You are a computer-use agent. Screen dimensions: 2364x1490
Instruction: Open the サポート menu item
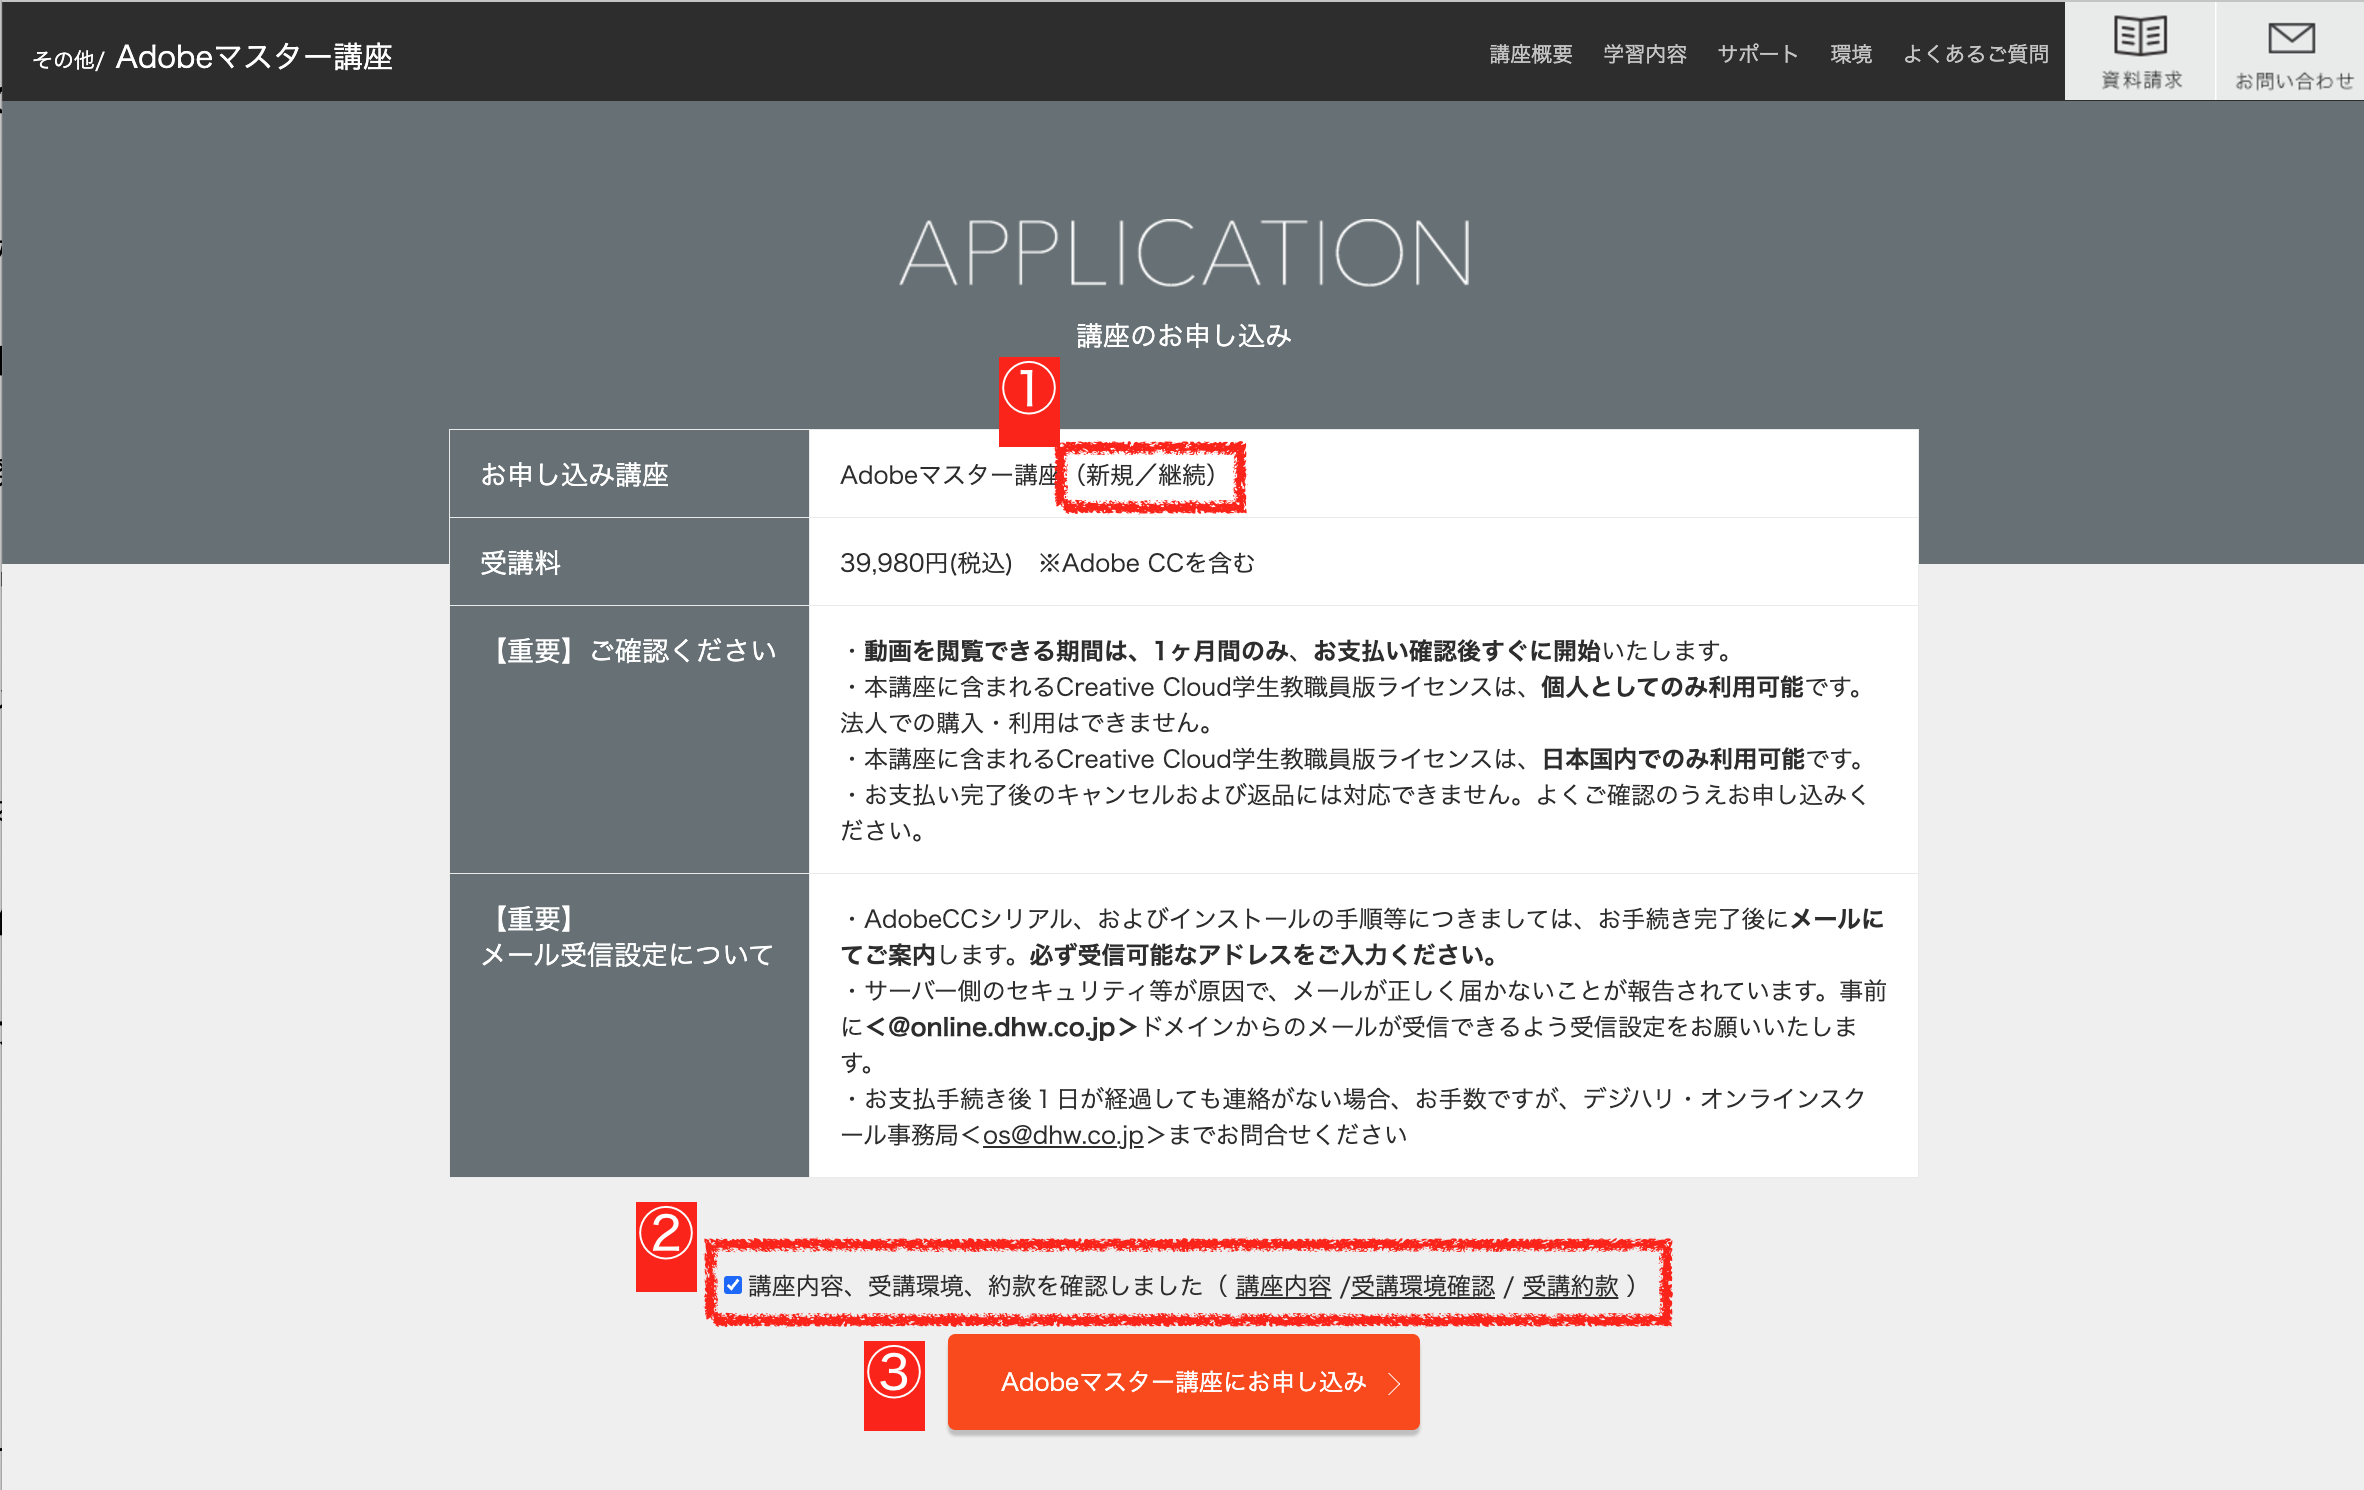(1757, 54)
